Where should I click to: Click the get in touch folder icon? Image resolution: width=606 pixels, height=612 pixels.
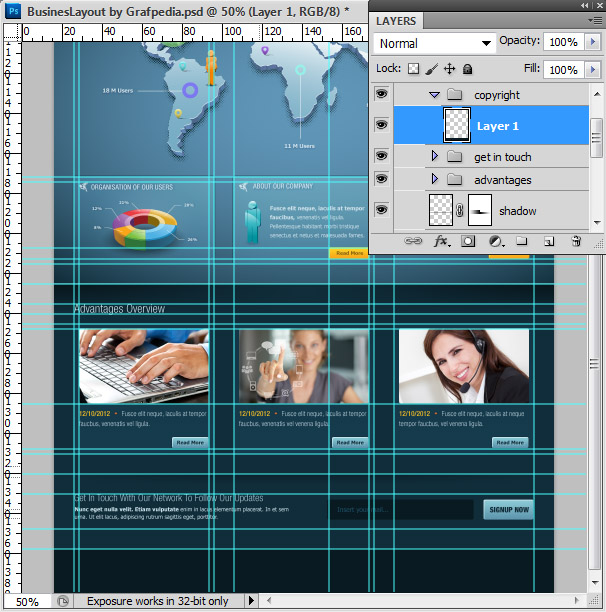pos(454,157)
